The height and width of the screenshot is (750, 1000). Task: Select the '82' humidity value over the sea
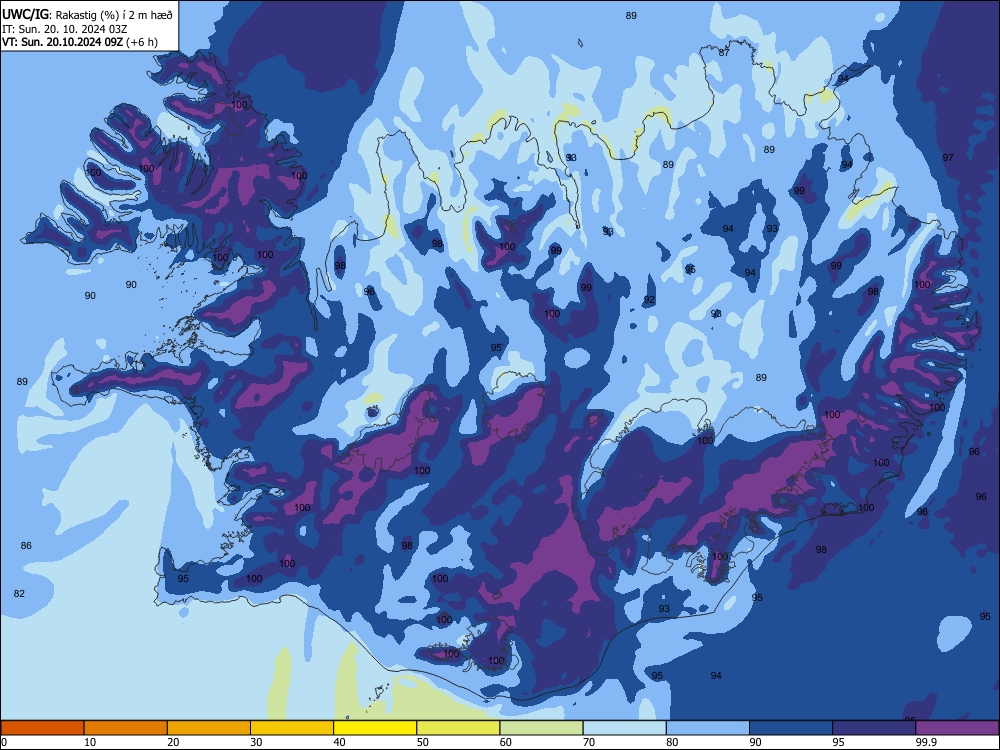tap(19, 594)
